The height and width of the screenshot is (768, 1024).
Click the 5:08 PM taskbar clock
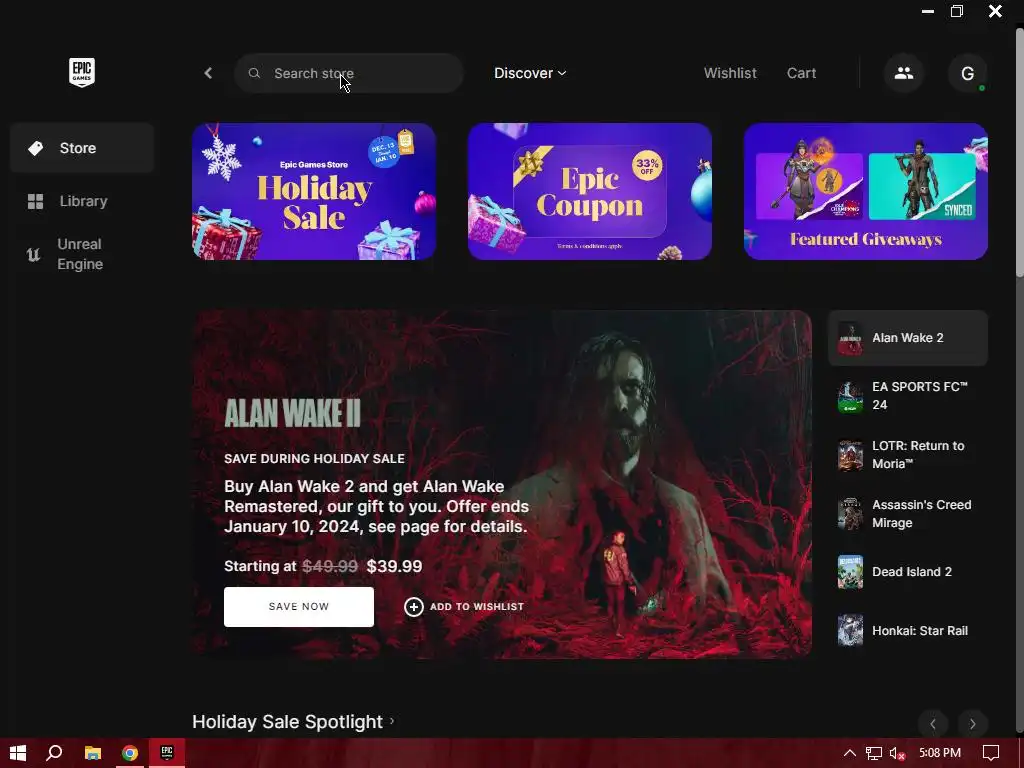click(x=940, y=753)
